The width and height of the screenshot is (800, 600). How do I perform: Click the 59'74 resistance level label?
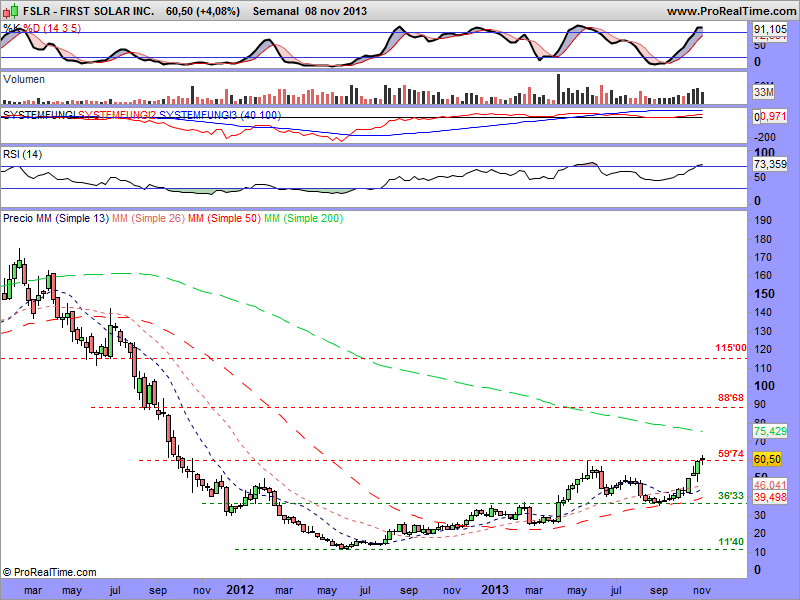click(x=731, y=454)
